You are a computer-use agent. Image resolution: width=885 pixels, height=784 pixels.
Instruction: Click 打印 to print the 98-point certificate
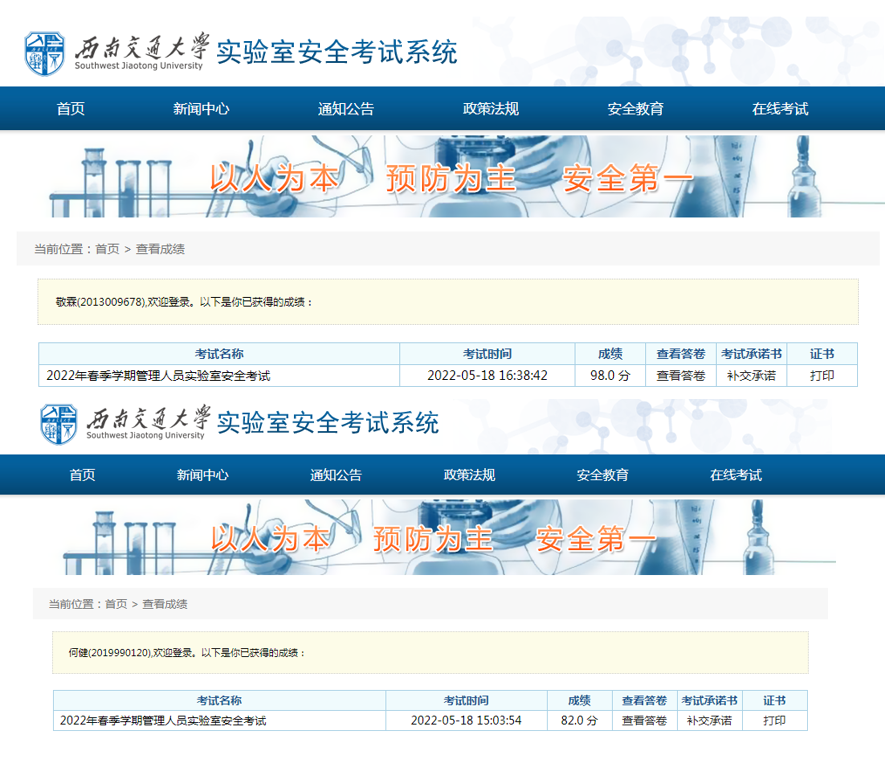pyautogui.click(x=821, y=376)
